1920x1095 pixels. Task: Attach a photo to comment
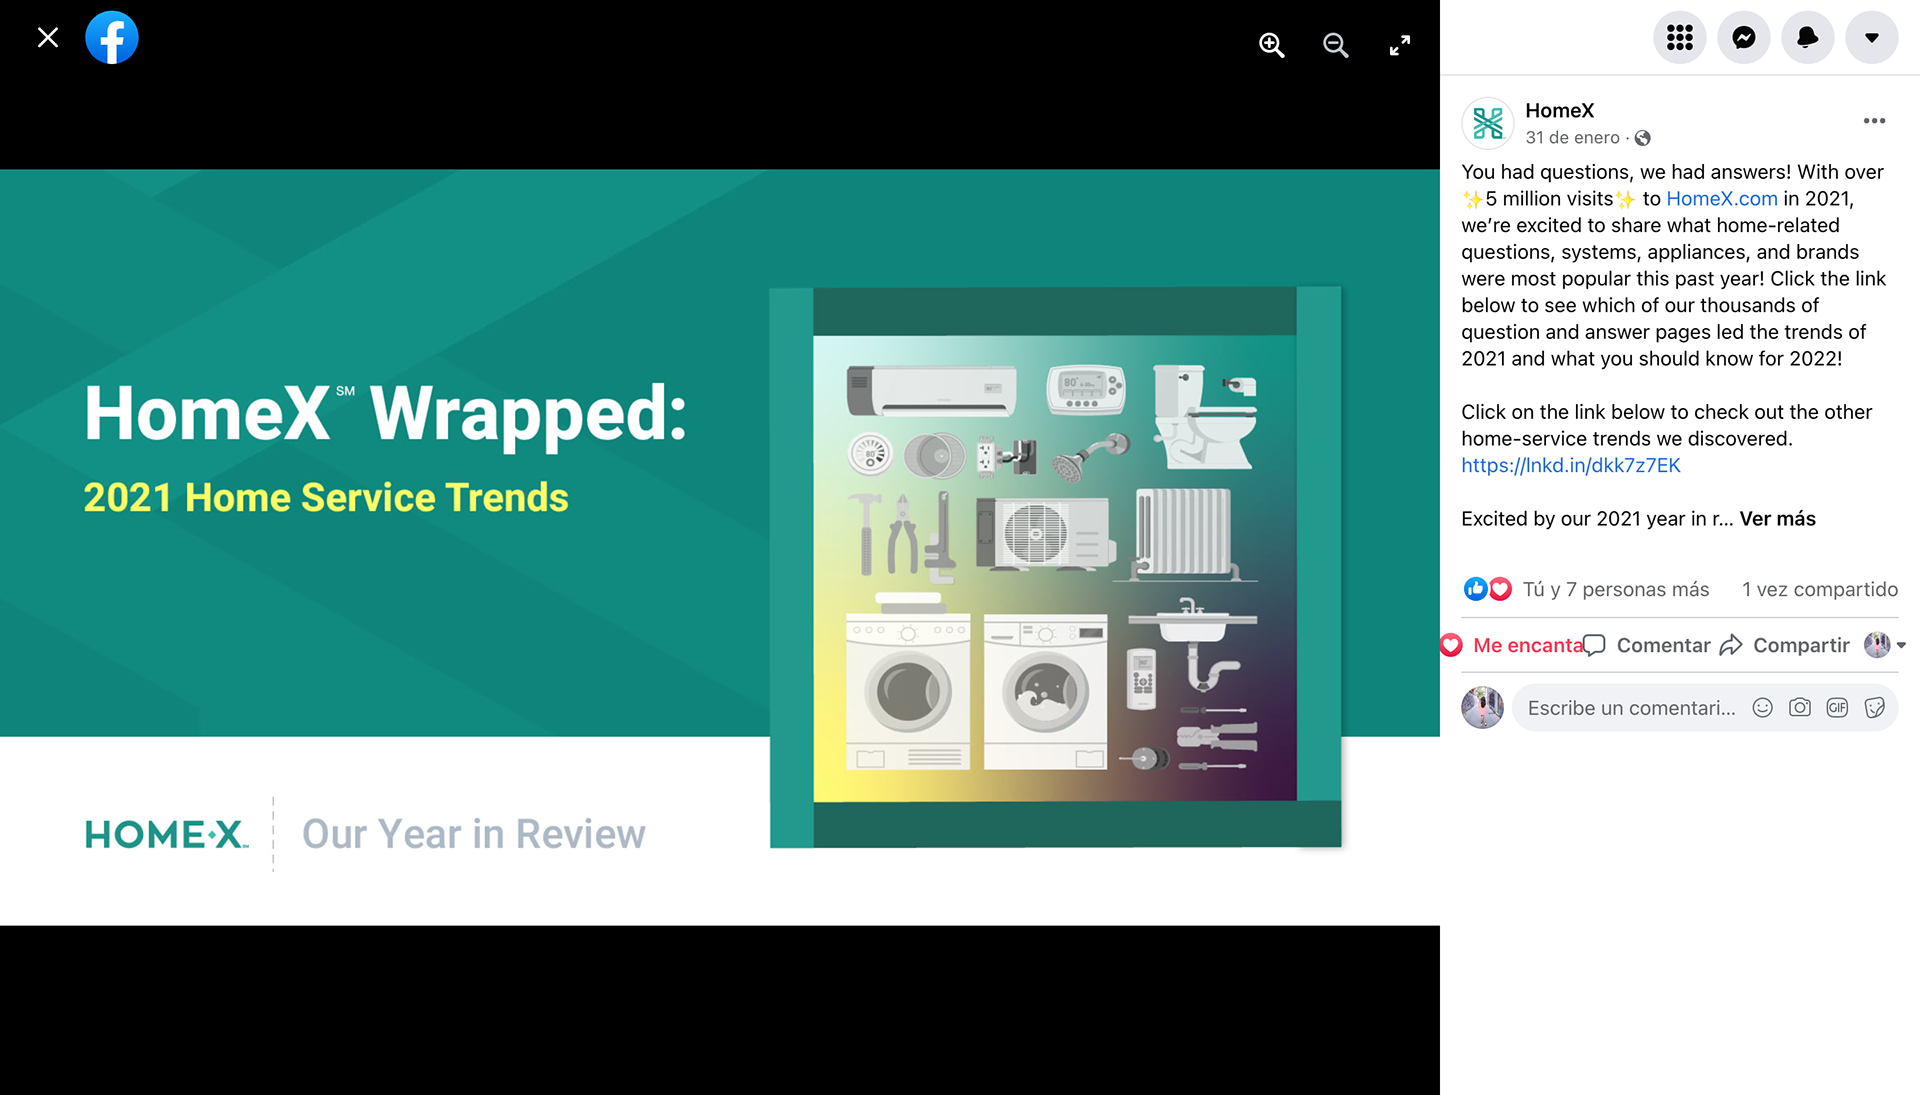(1800, 708)
